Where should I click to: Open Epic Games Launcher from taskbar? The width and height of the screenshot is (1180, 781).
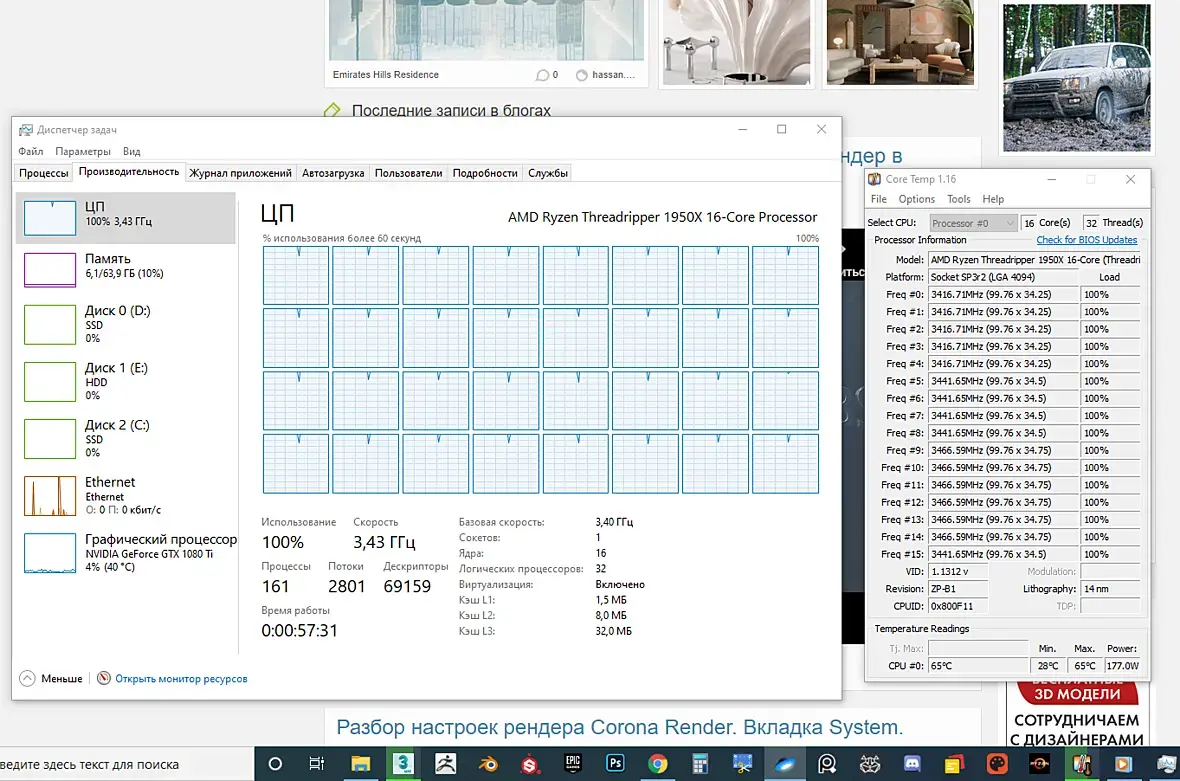pos(573,764)
